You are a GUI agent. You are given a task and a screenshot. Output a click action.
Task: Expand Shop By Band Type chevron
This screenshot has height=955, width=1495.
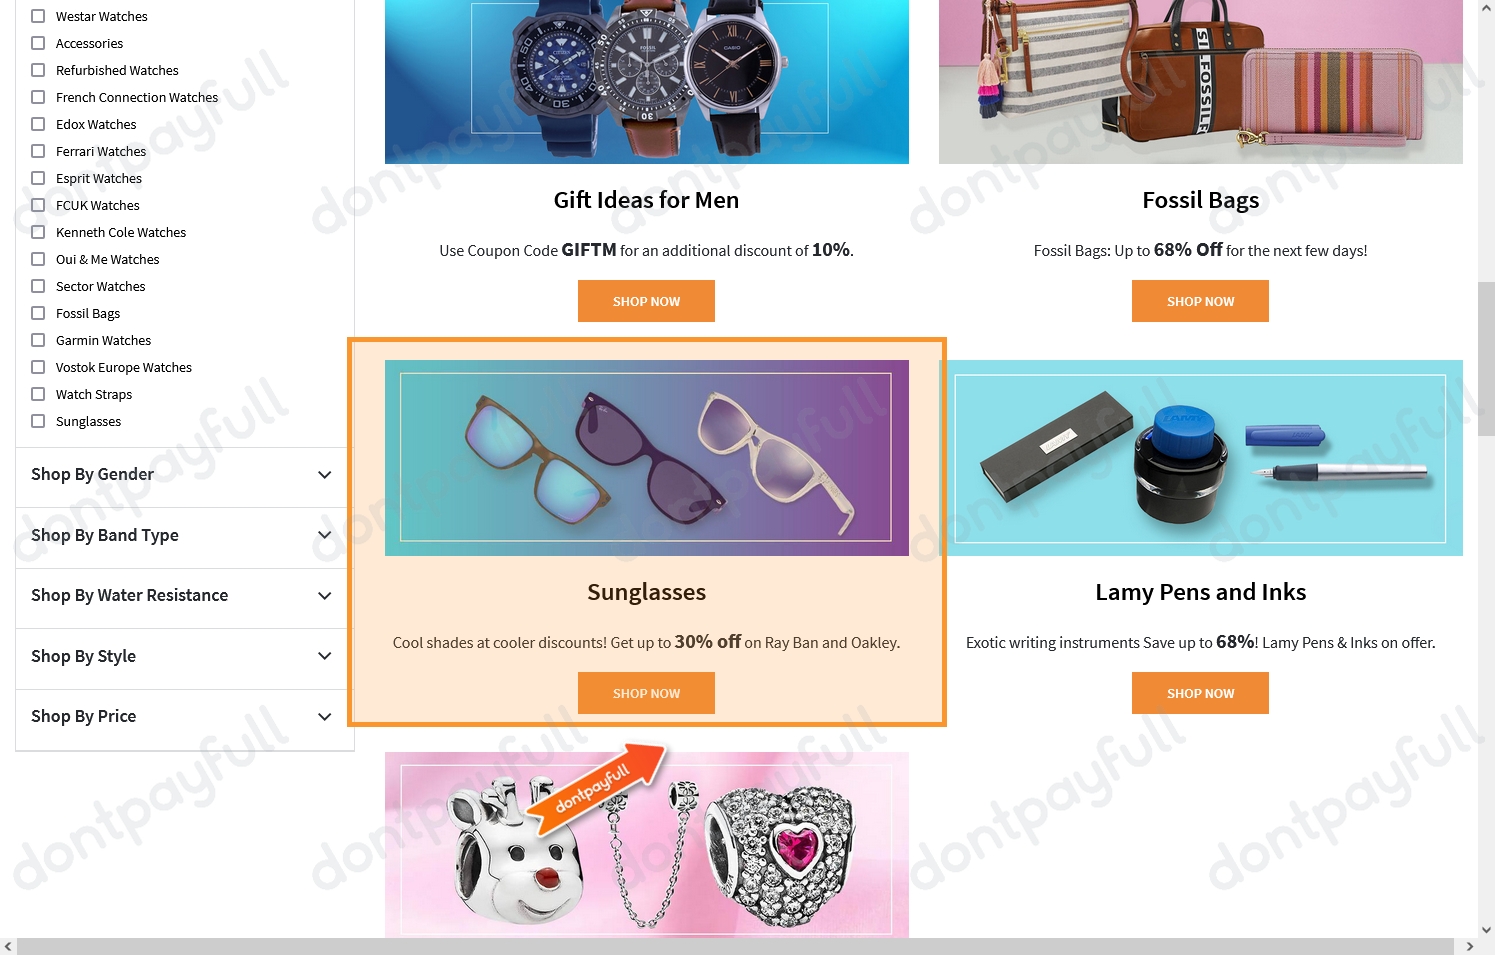[x=324, y=535]
